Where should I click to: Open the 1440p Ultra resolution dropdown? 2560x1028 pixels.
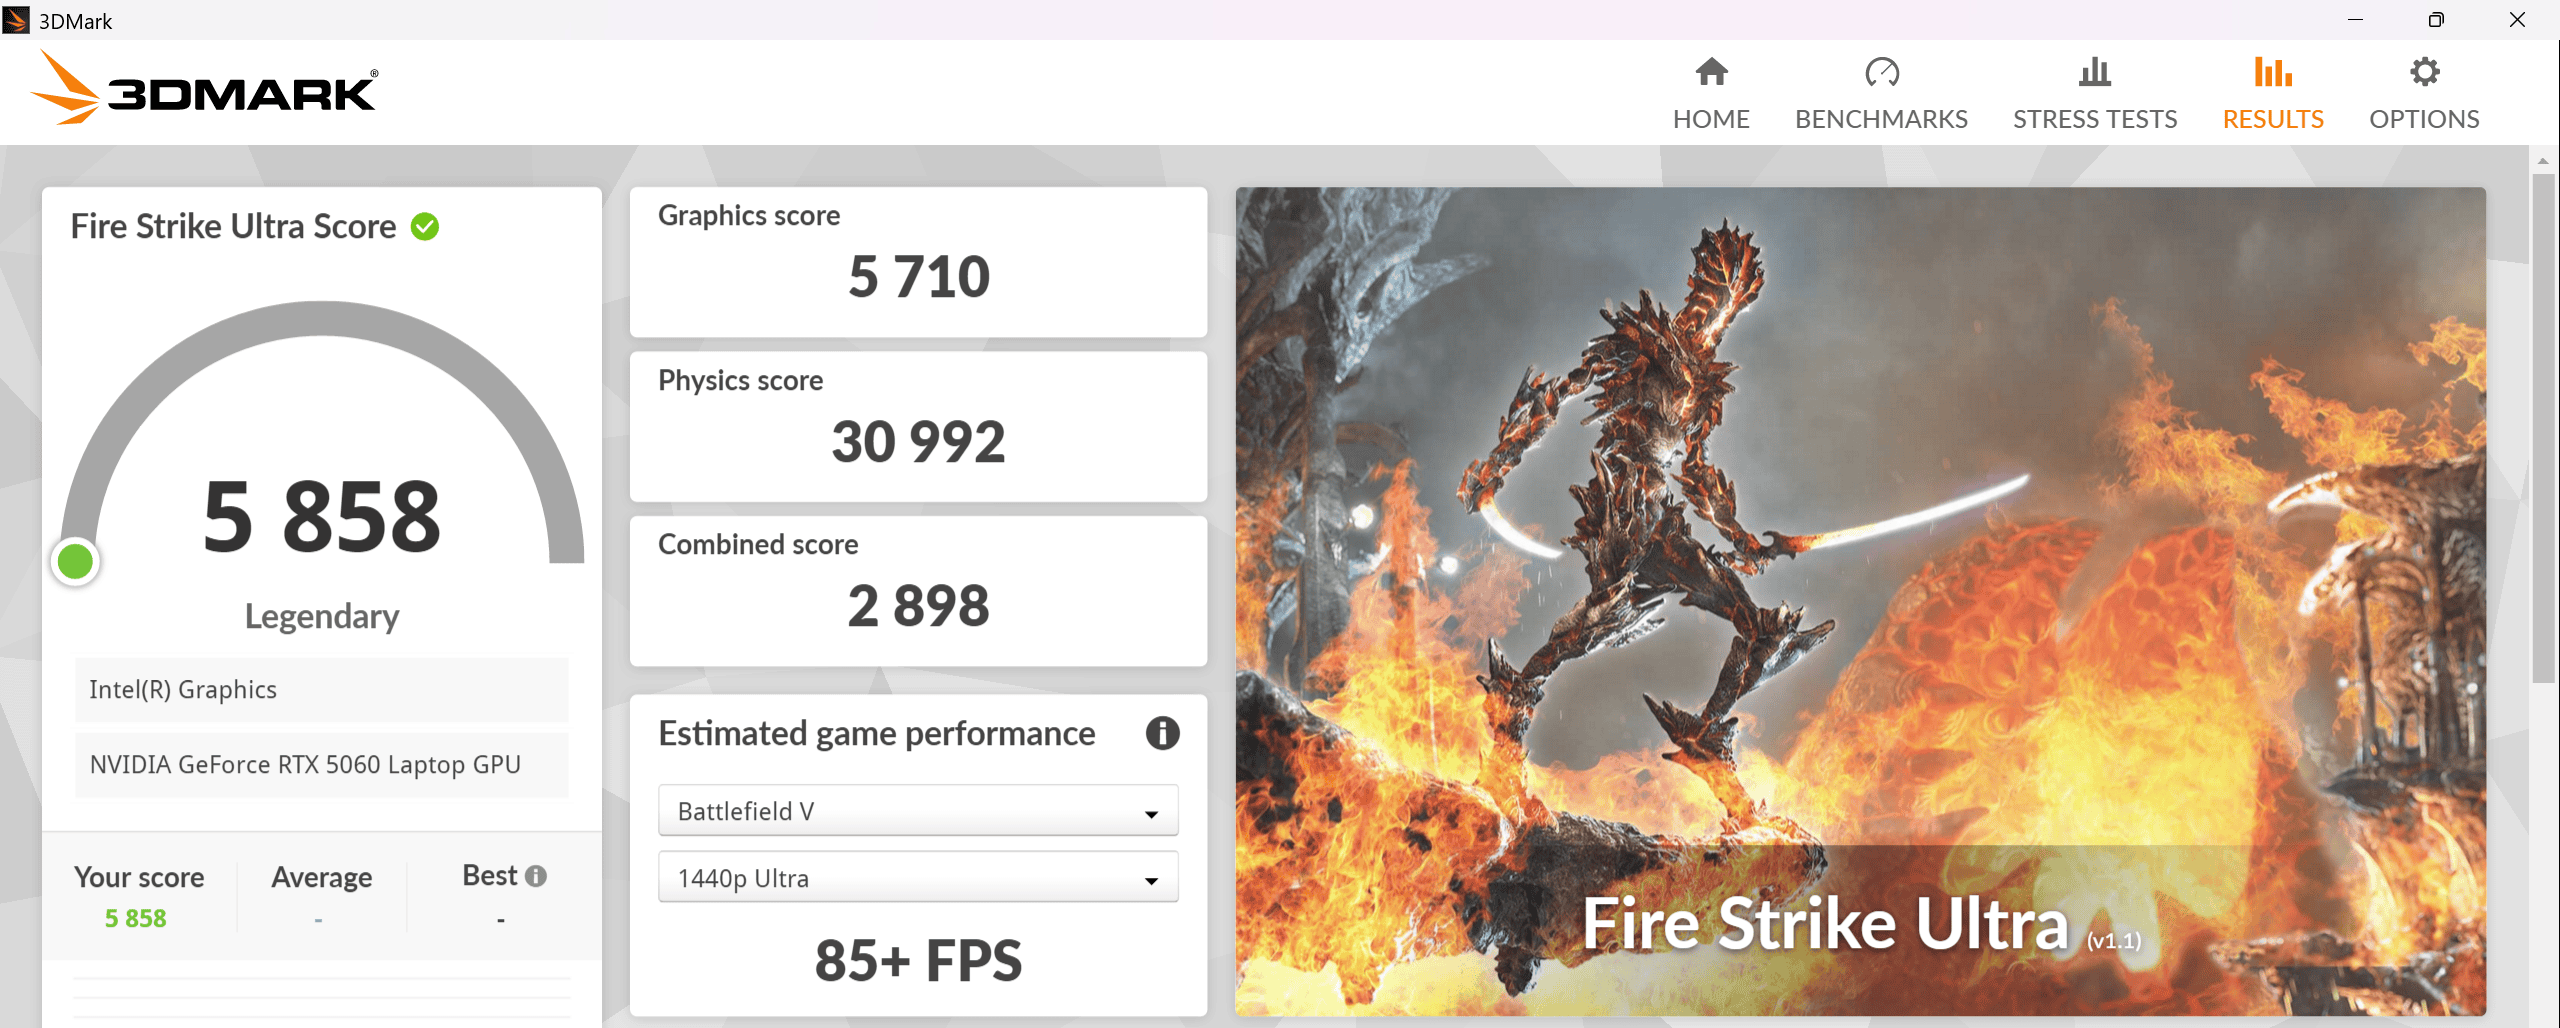918,878
